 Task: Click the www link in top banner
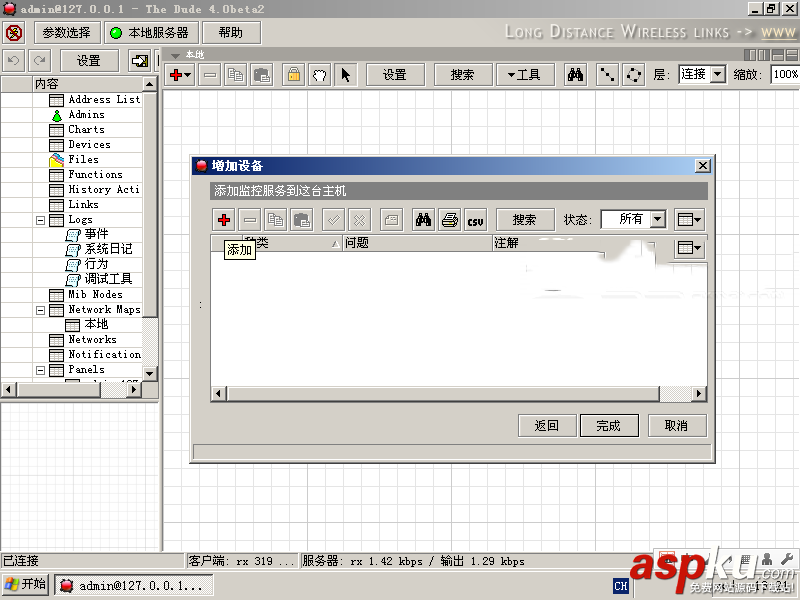click(x=778, y=33)
